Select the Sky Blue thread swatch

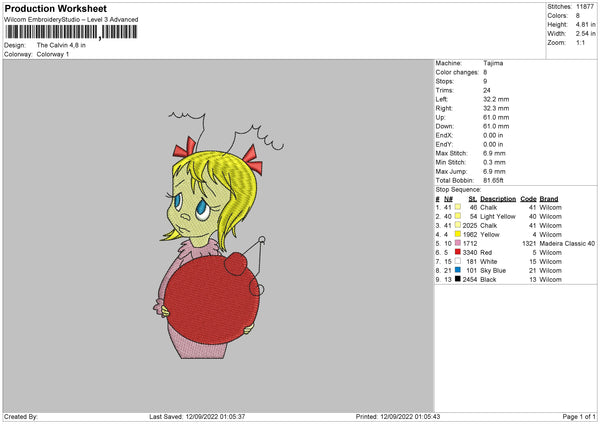(x=458, y=270)
